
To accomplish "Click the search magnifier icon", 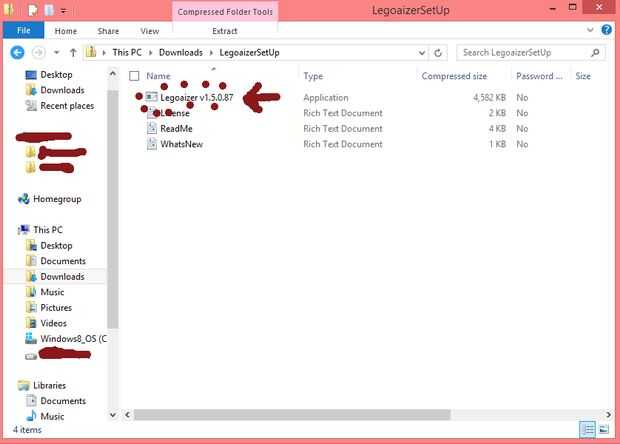I will pos(595,53).
